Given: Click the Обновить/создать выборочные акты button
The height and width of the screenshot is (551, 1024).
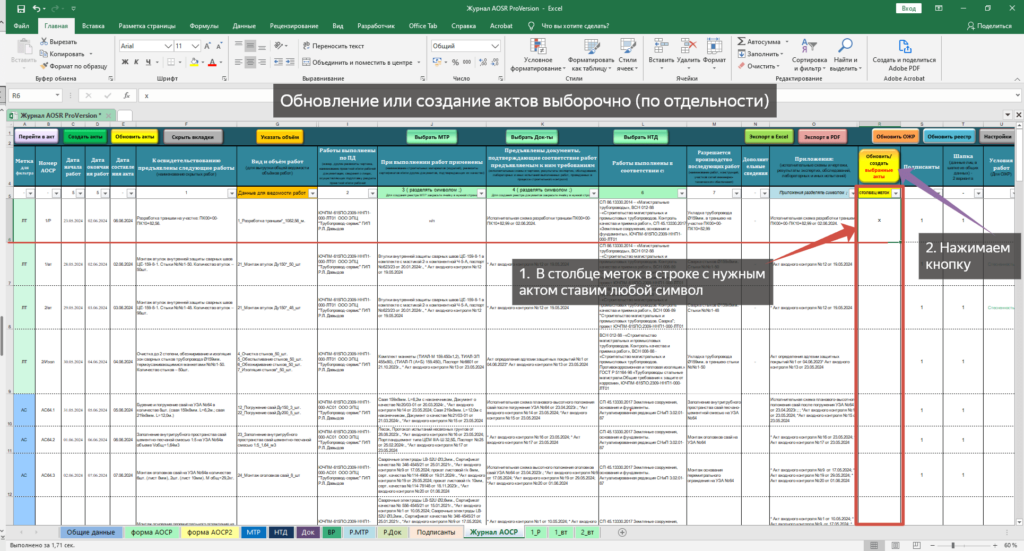Looking at the screenshot, I should point(879,165).
